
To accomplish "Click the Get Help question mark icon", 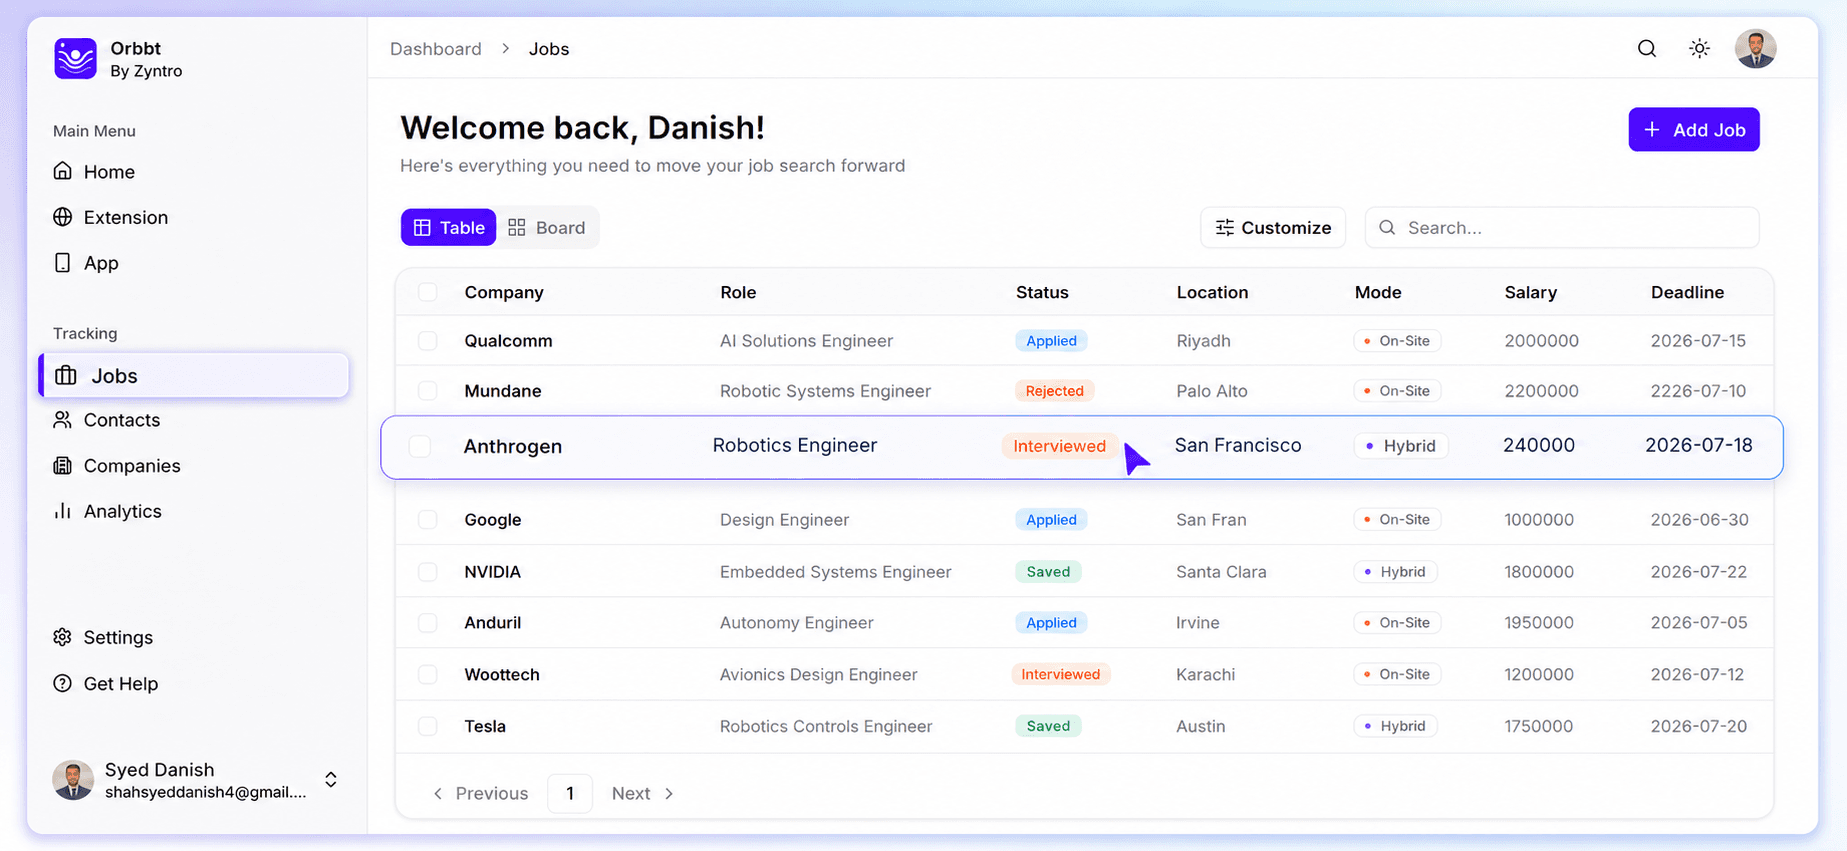I will [x=63, y=683].
